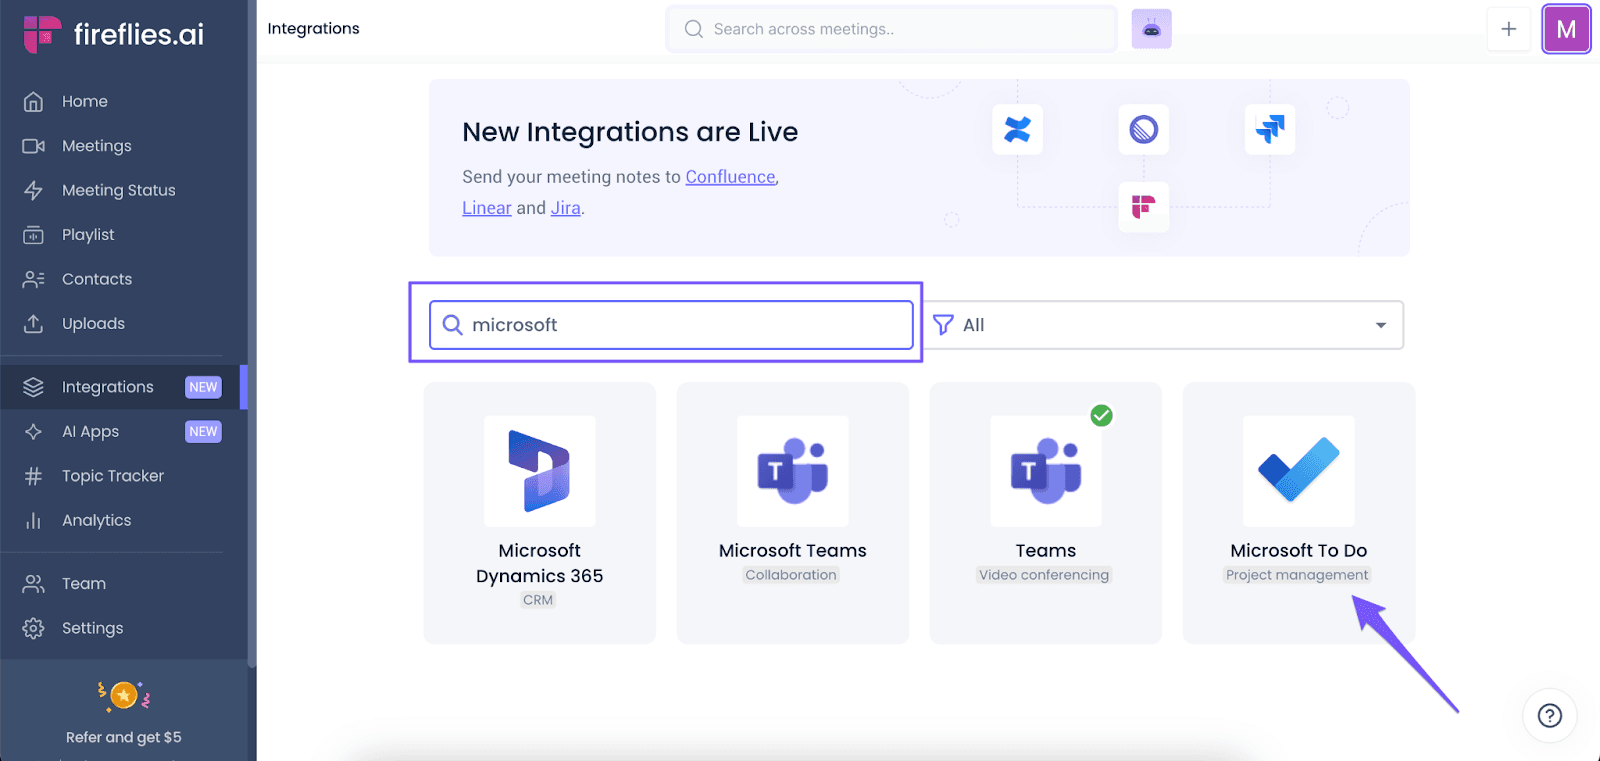Open Analytics in the sidebar
Viewport: 1600px width, 761px height.
96,521
